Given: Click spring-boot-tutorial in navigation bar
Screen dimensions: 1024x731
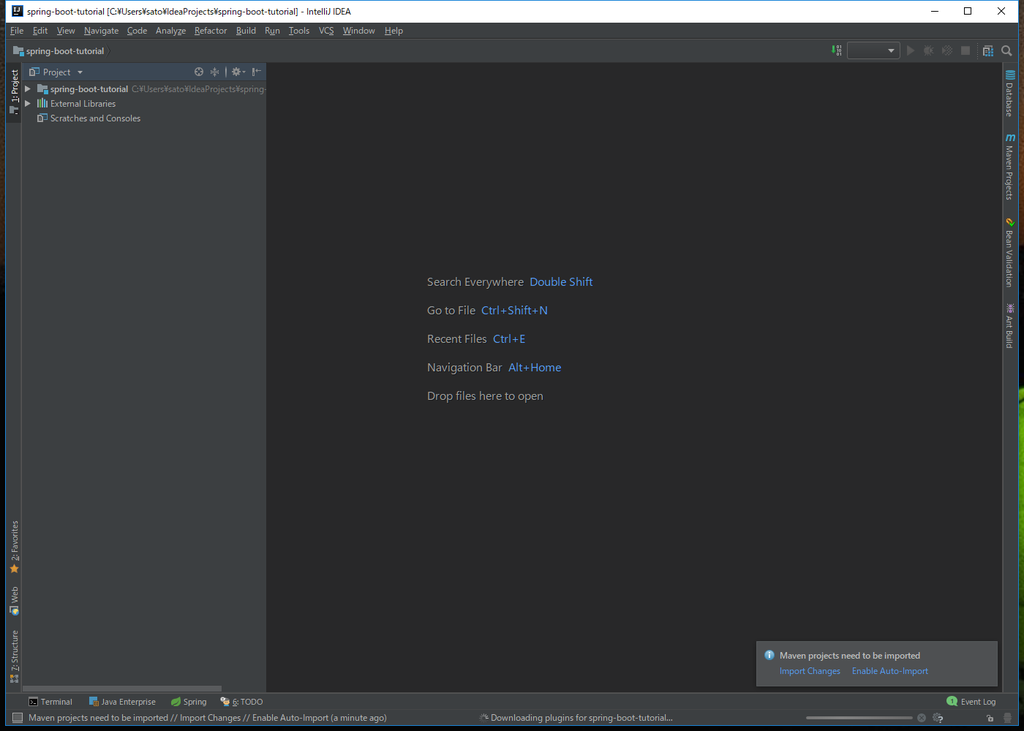Looking at the screenshot, I should coord(59,51).
